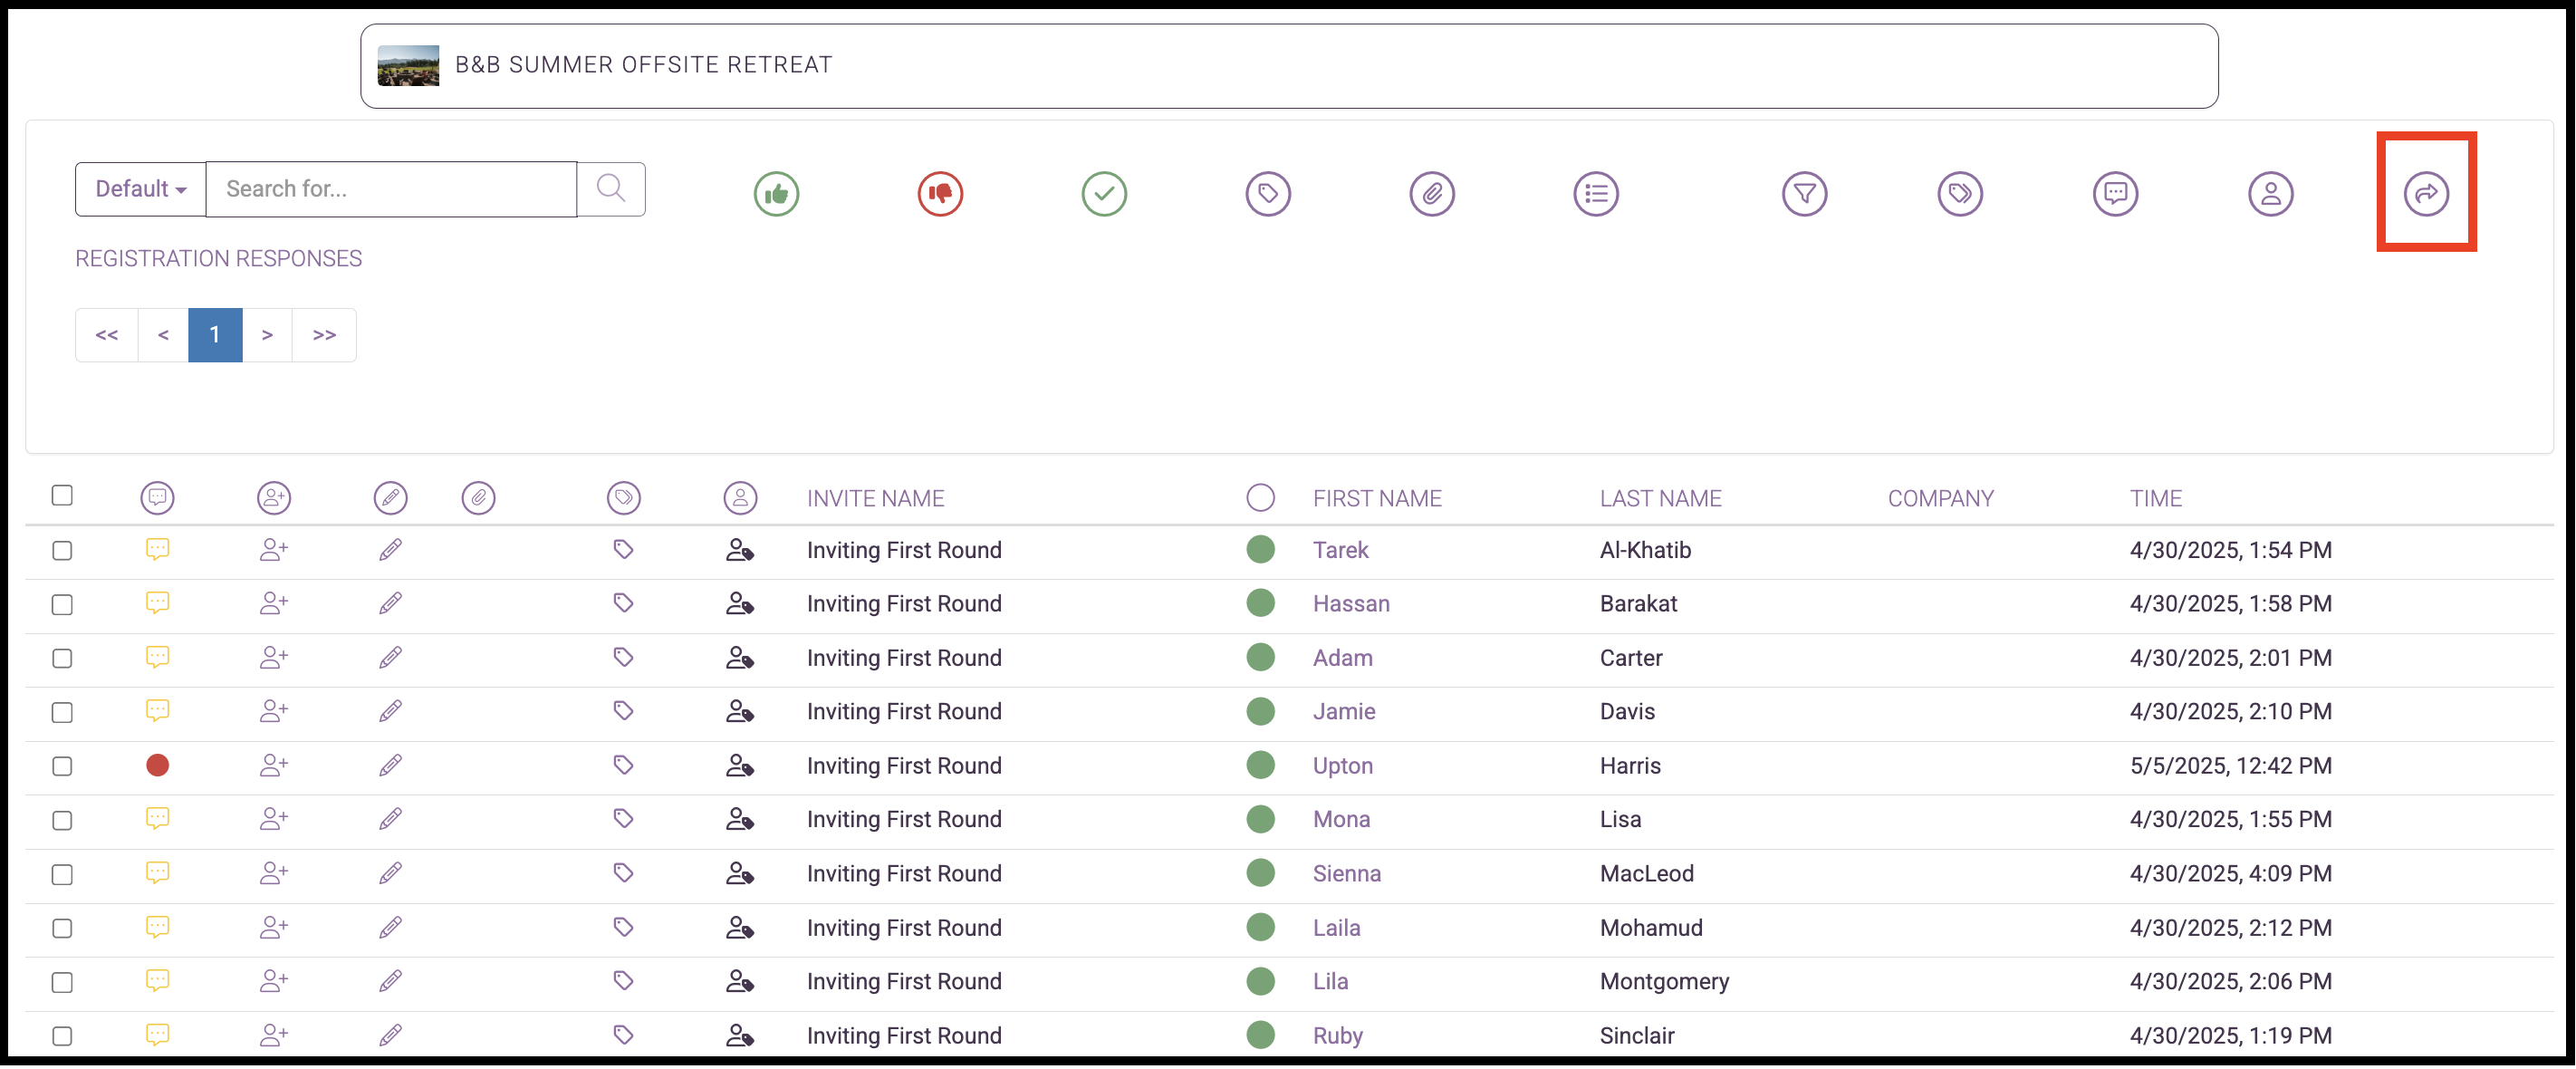Check the box for Tarek Al-Khatib row
Image resolution: width=2576 pixels, height=1069 pixels.
click(x=62, y=550)
